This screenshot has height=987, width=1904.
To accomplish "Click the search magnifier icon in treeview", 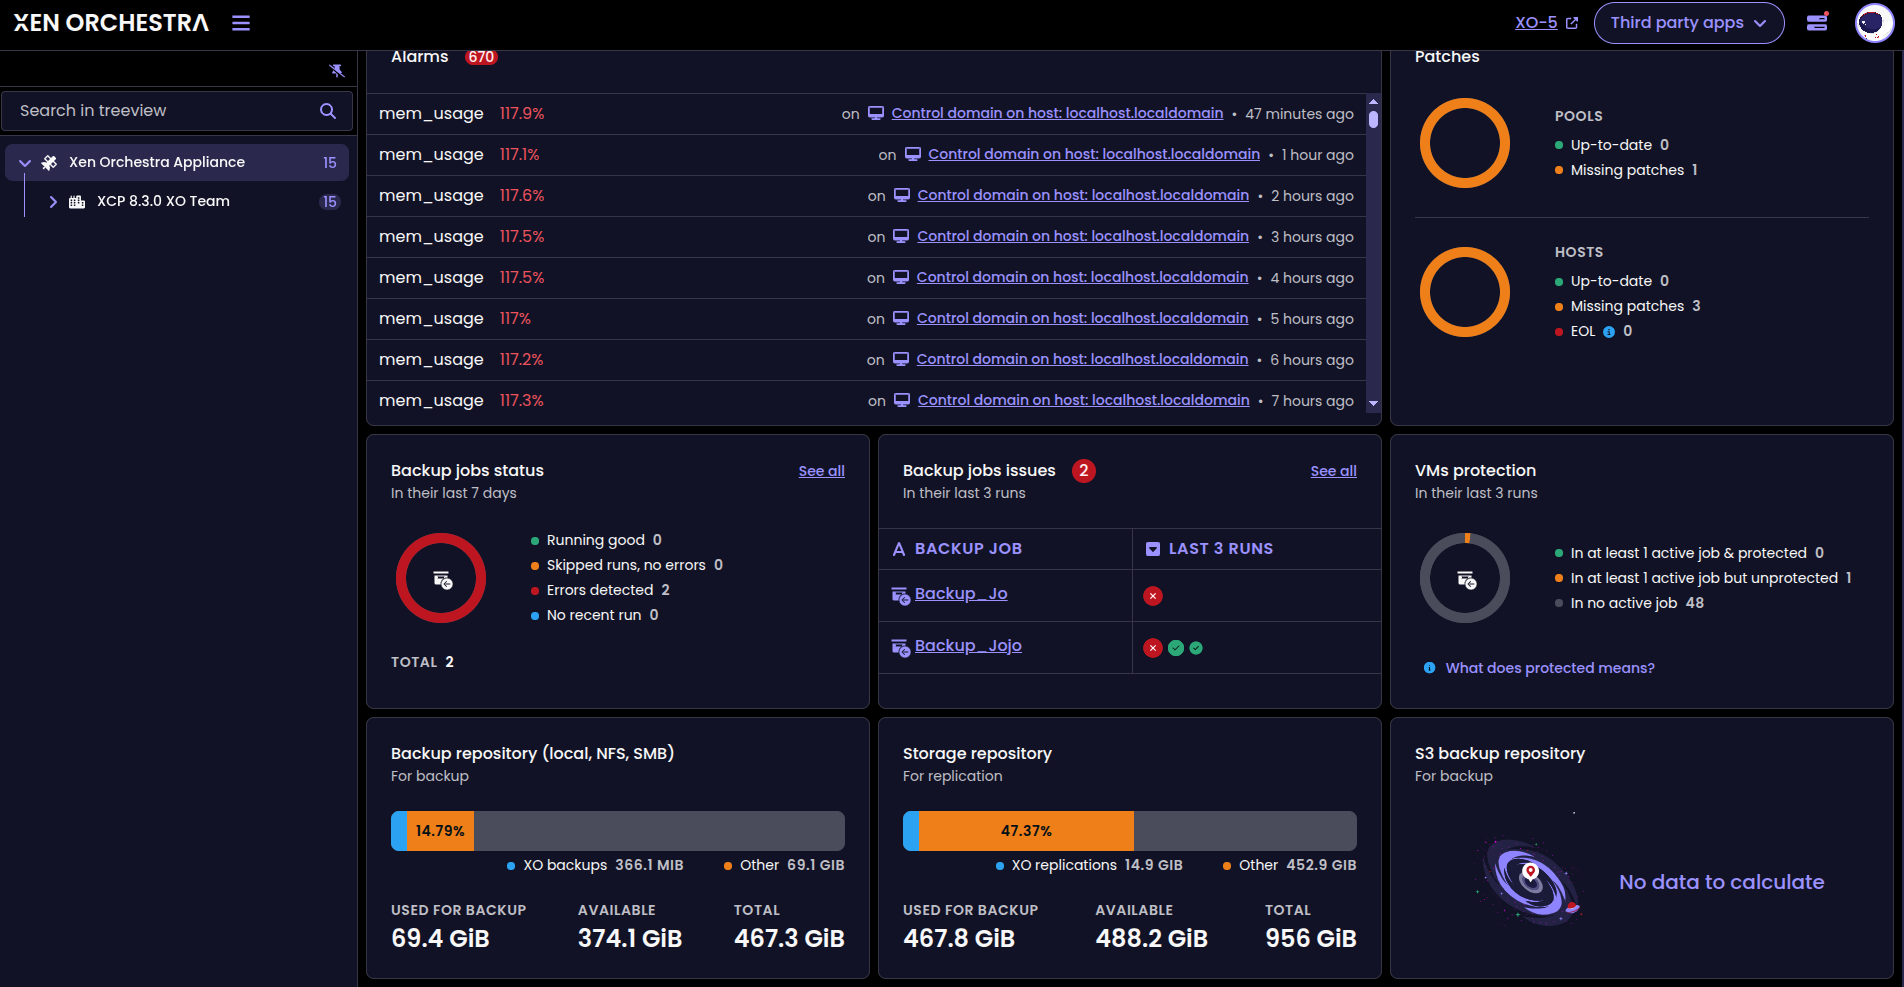I will coord(328,111).
